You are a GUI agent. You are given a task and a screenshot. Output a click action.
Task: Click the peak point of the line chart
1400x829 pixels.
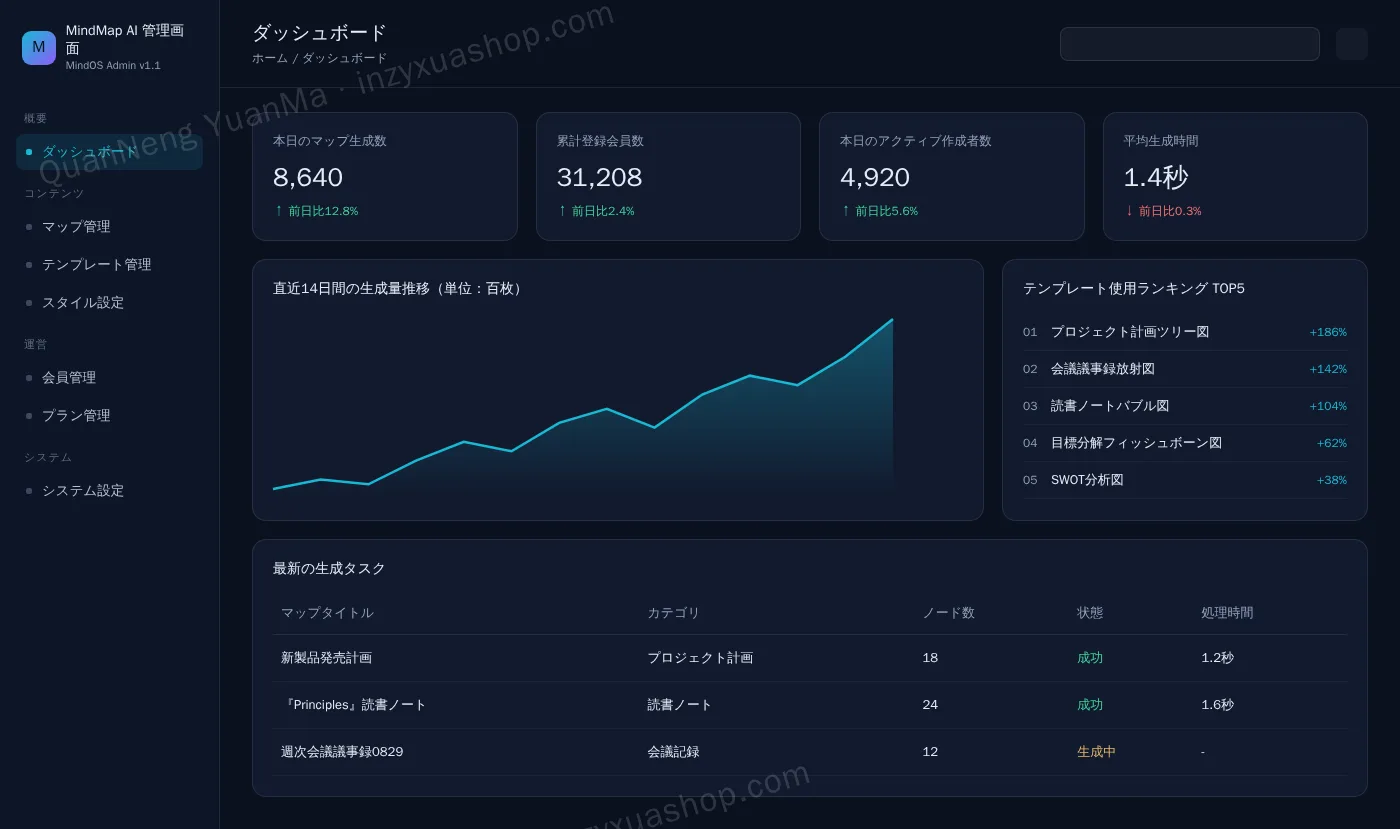coord(892,320)
